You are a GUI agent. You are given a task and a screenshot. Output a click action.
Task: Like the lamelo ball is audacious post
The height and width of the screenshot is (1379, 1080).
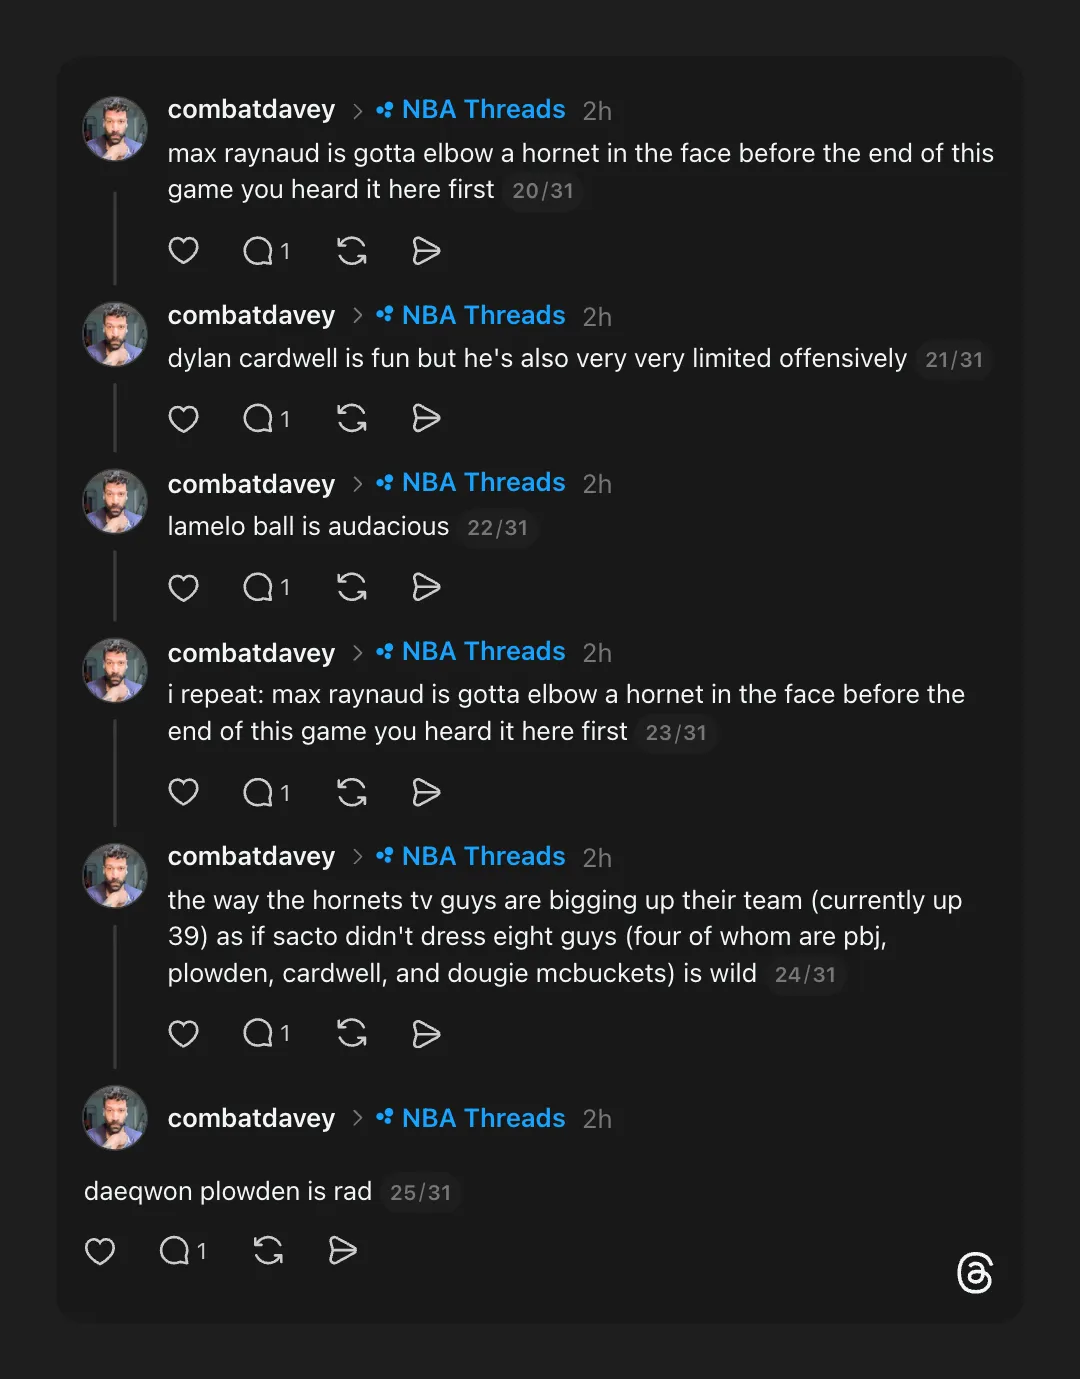click(x=183, y=587)
